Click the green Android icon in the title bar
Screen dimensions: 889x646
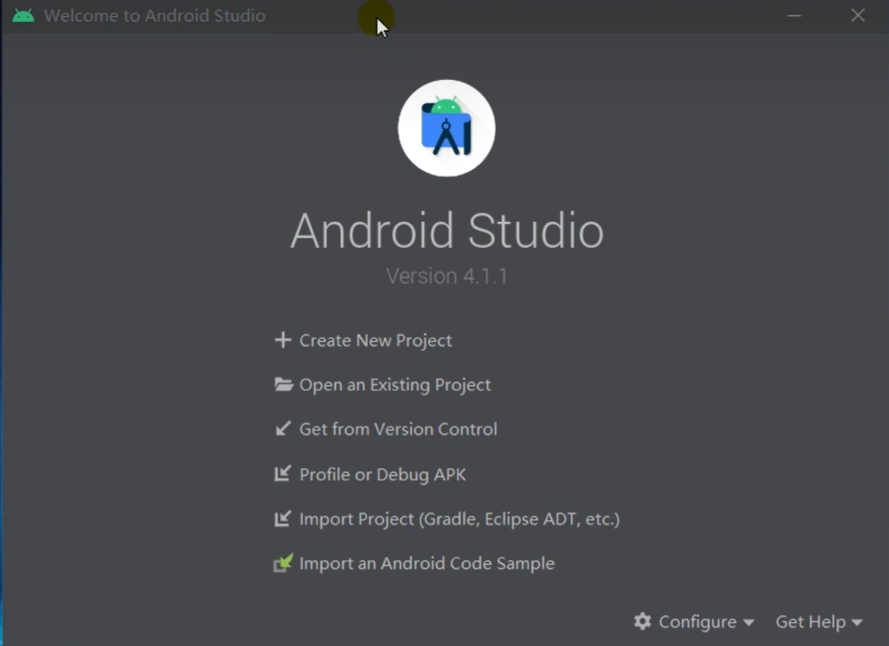(23, 15)
